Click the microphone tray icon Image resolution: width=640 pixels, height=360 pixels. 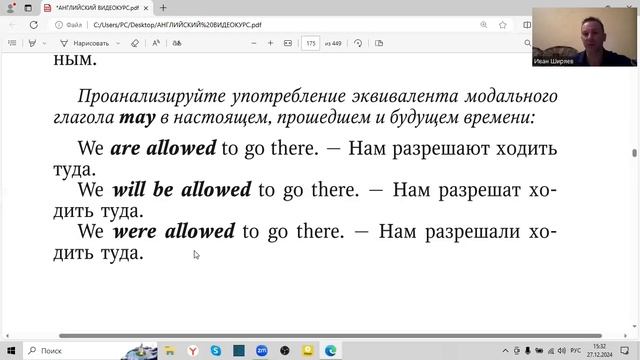coord(528,351)
